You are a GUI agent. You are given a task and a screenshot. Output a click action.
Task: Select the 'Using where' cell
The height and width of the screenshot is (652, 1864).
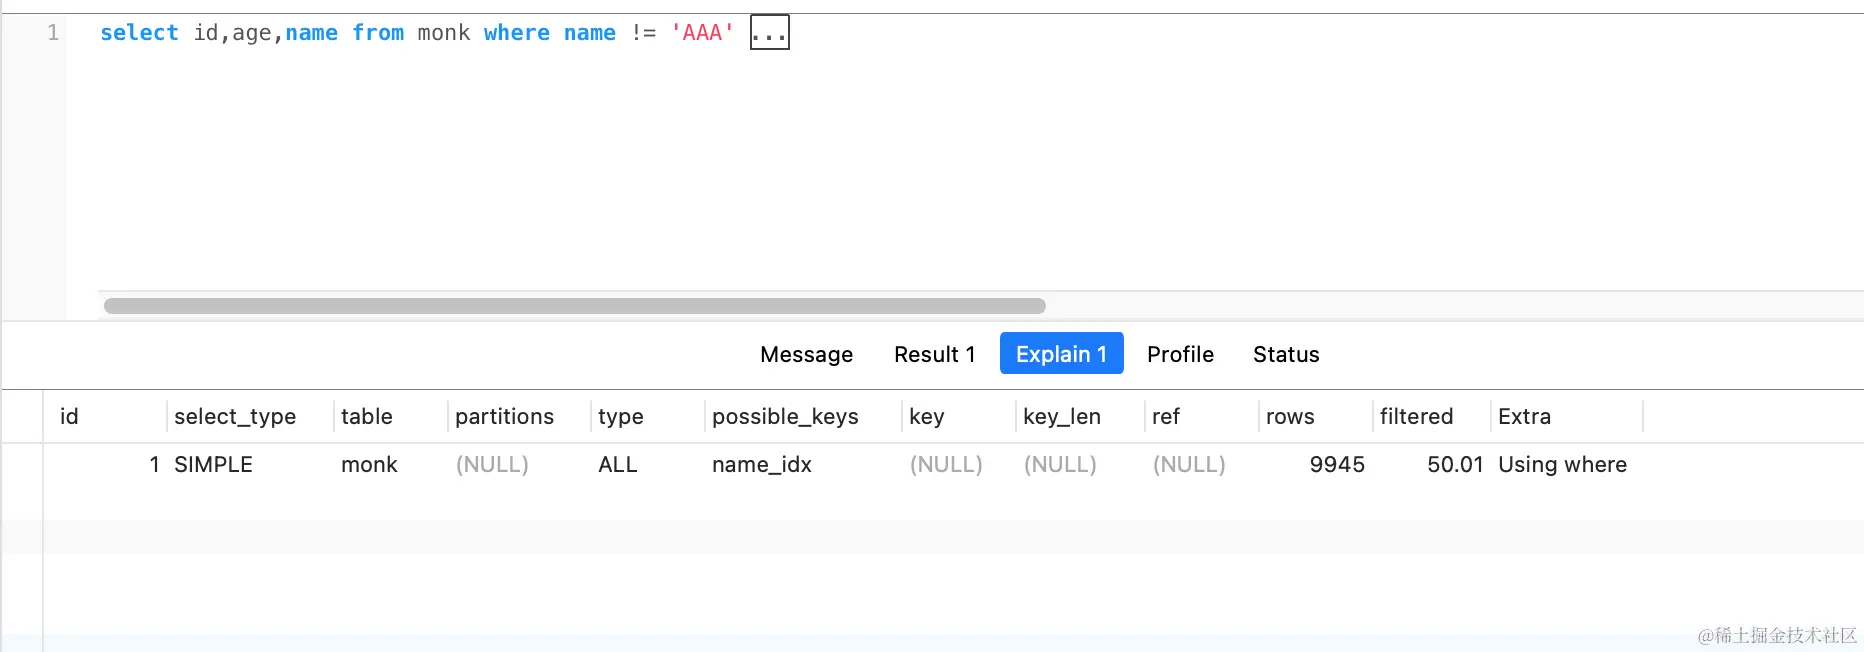tap(1562, 464)
